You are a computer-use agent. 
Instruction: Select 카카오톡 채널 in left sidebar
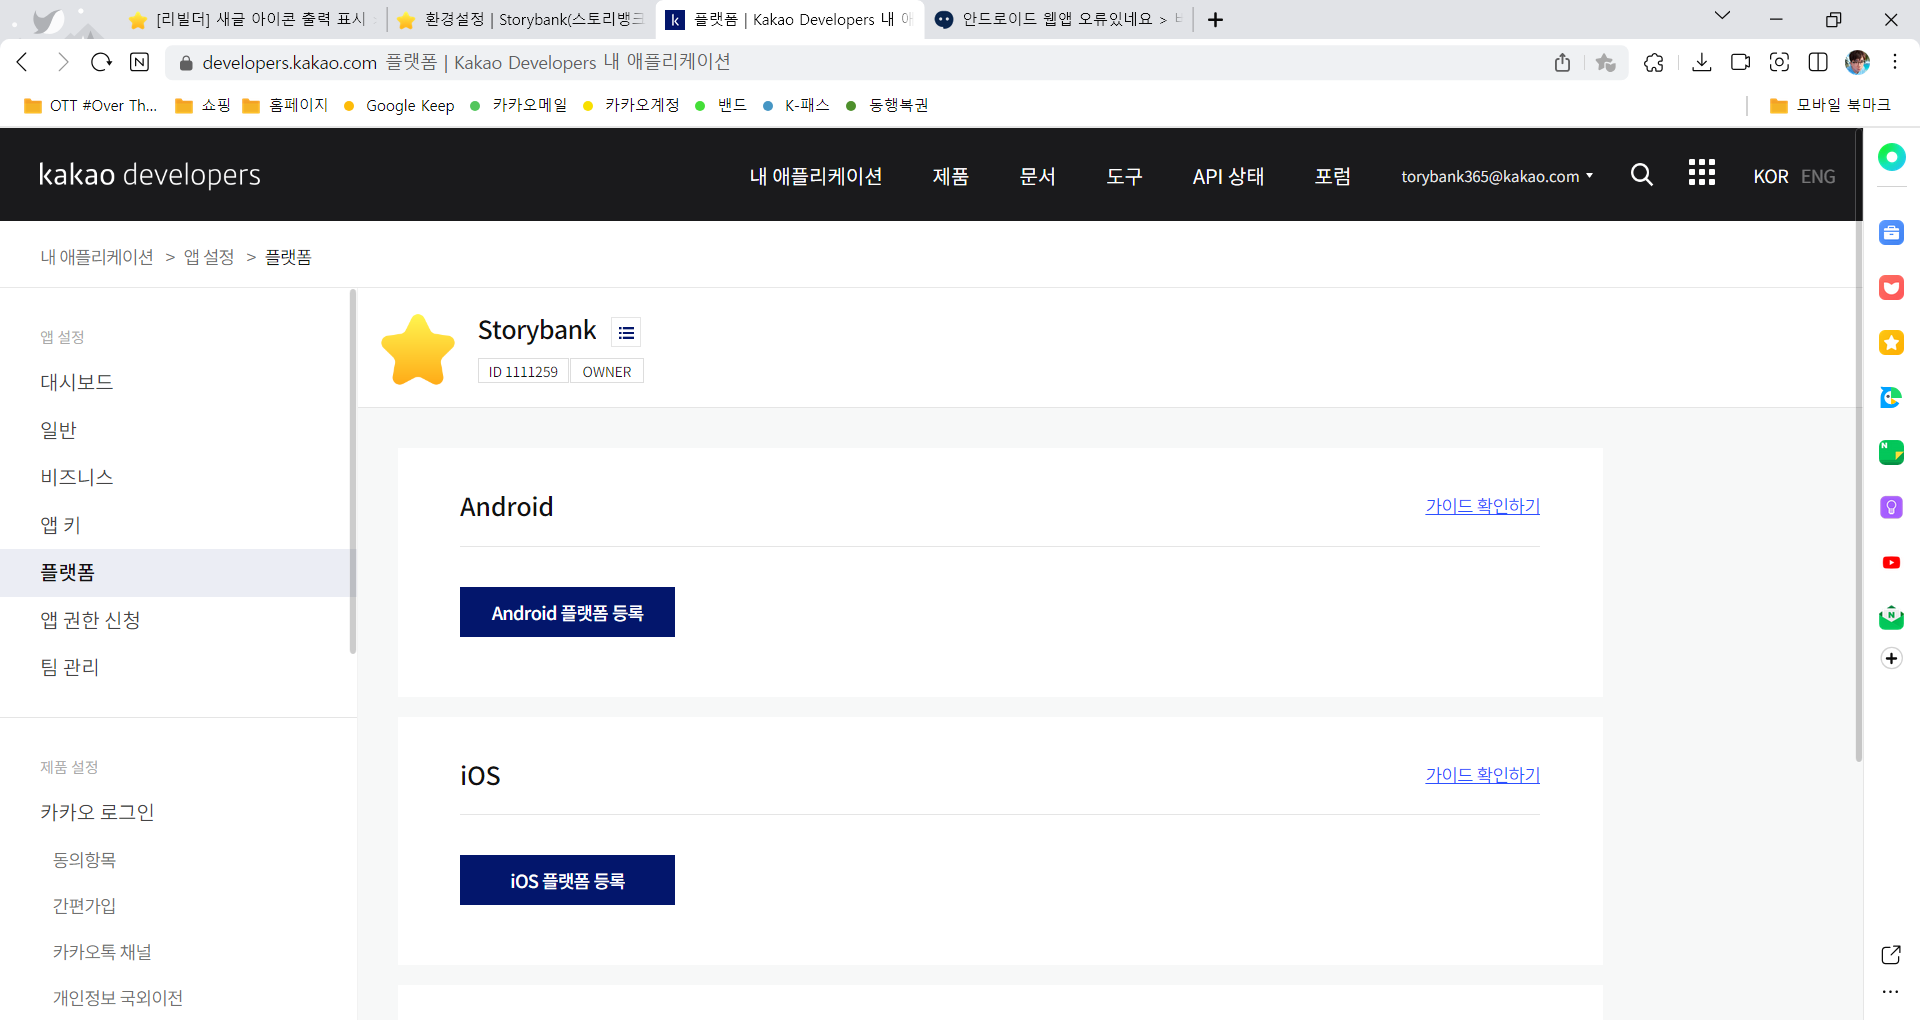coord(102,952)
